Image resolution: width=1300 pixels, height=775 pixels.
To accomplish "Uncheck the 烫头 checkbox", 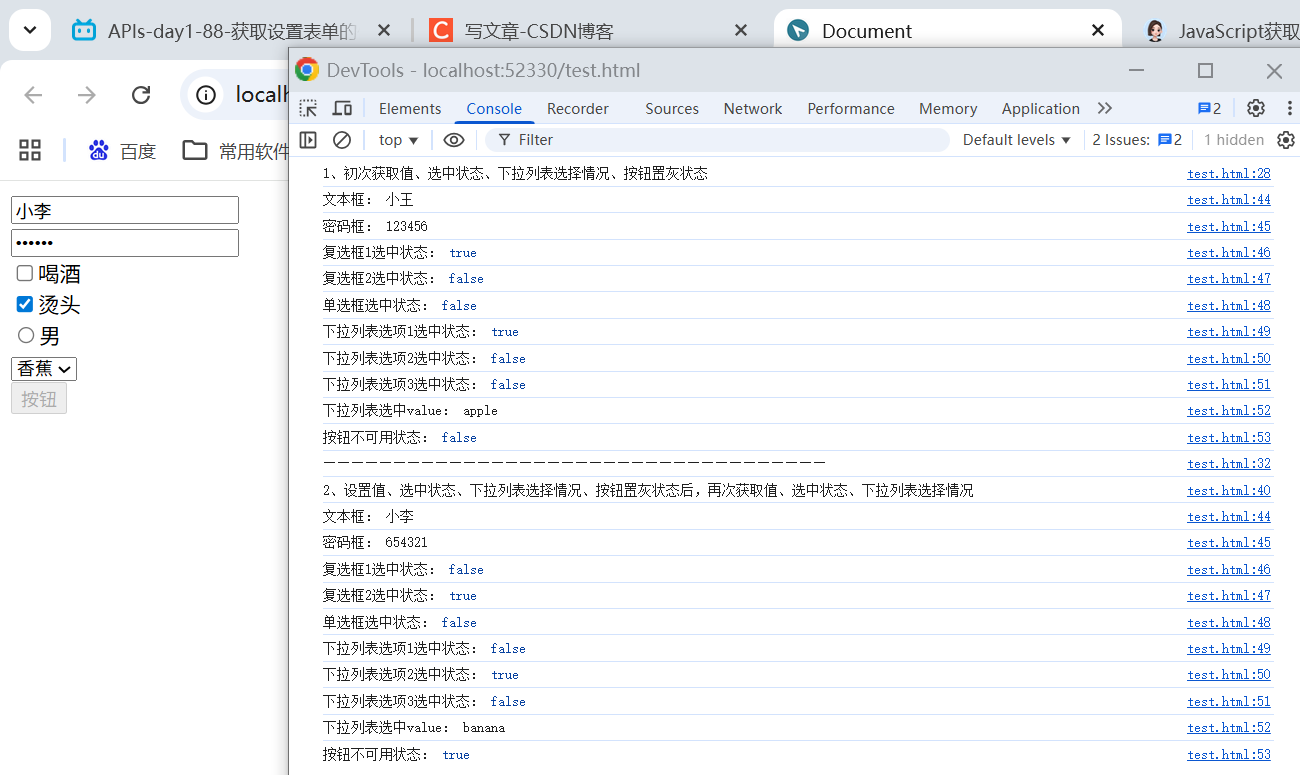I will tap(25, 305).
